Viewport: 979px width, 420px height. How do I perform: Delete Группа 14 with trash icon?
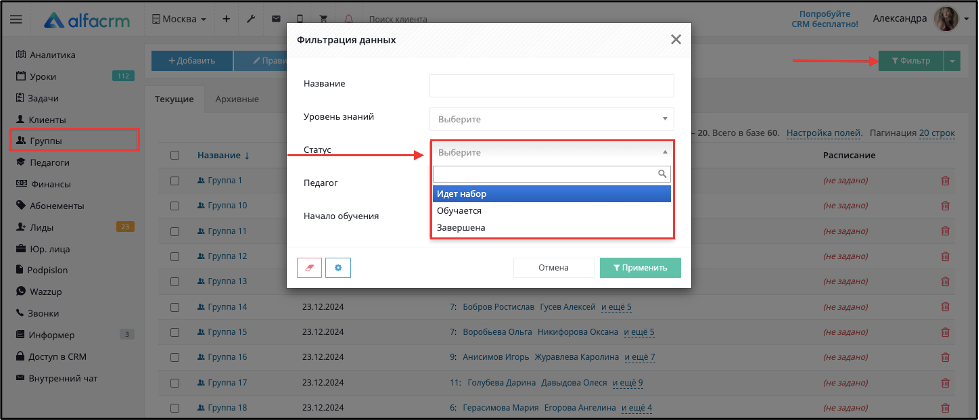click(x=945, y=306)
